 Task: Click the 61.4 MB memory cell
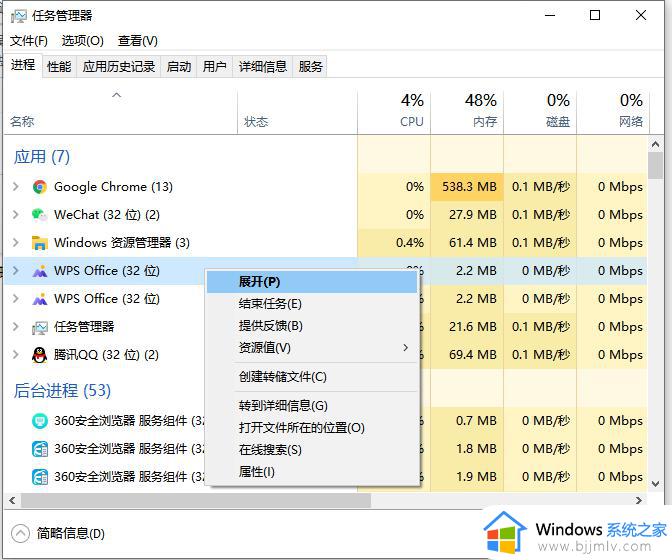click(x=467, y=243)
